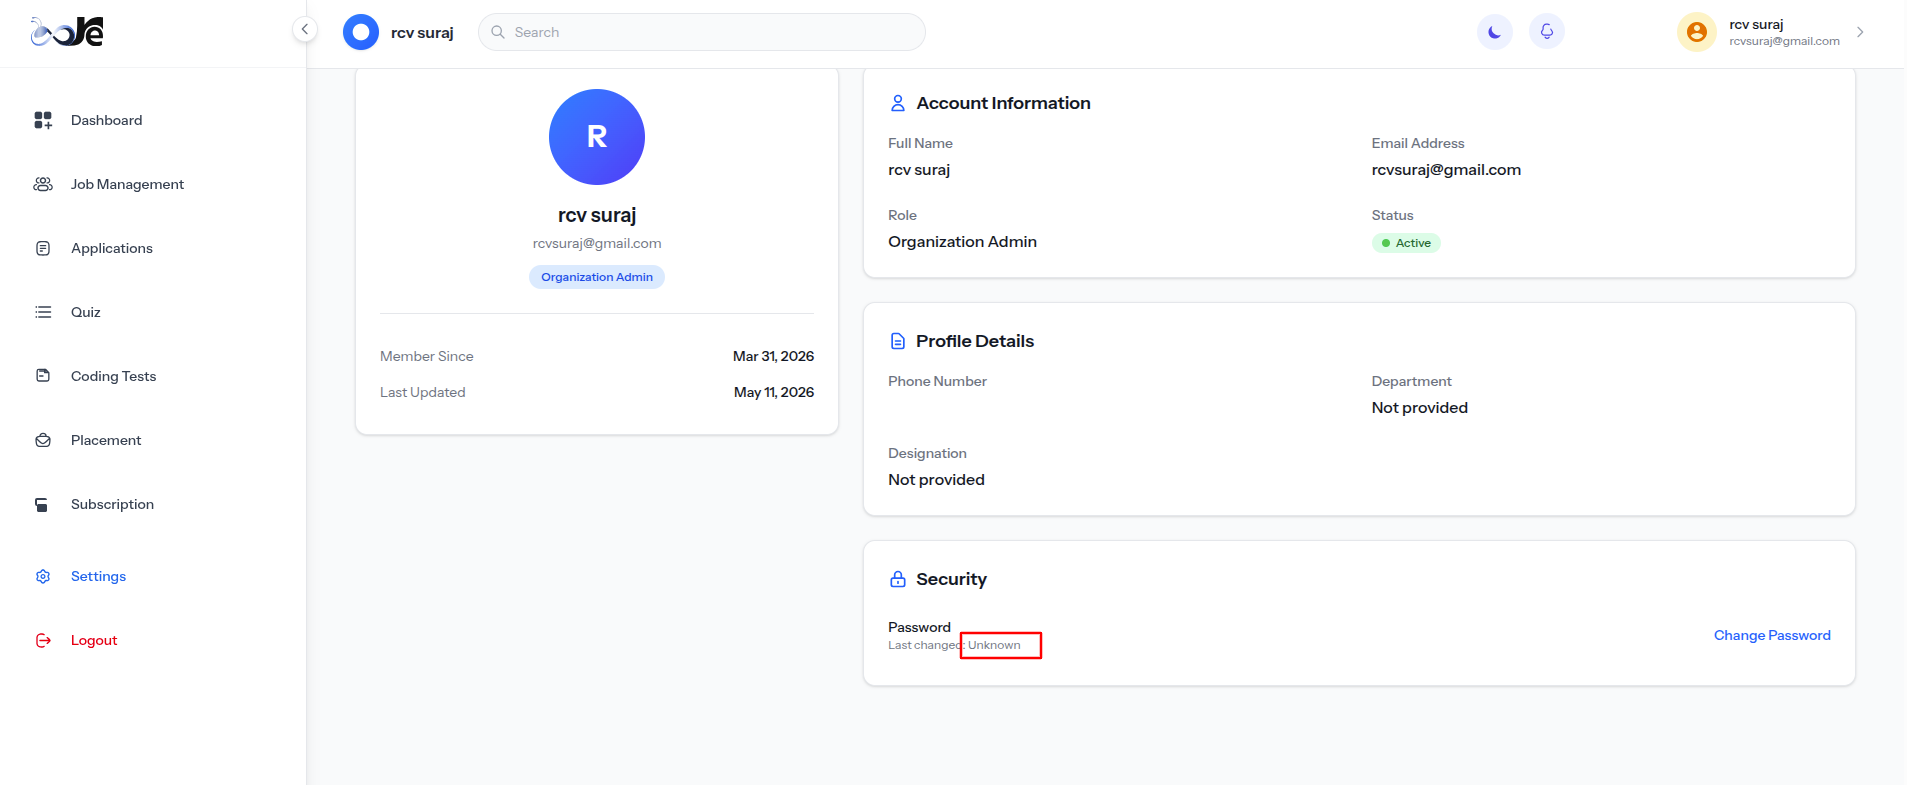The height and width of the screenshot is (785, 1907).
Task: Click the 'Unknown' last changed password text
Action: coord(994,645)
